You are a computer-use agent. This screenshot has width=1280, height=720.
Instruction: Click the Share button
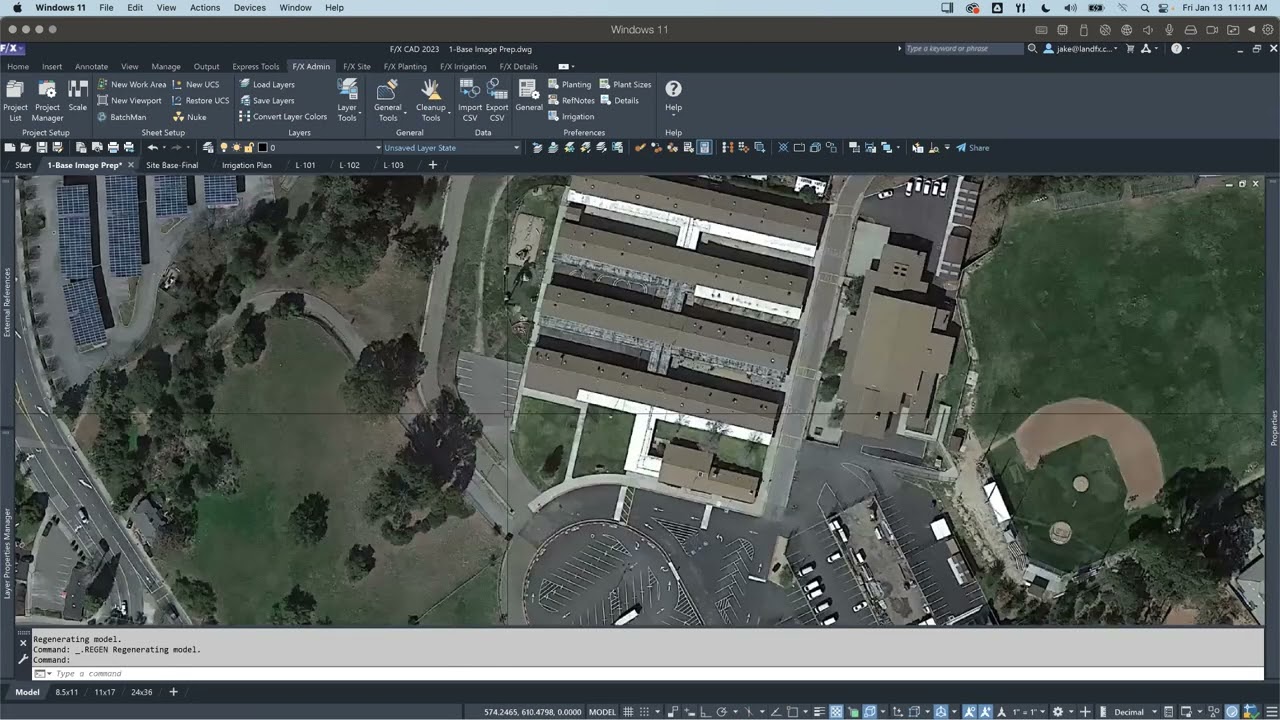point(972,148)
